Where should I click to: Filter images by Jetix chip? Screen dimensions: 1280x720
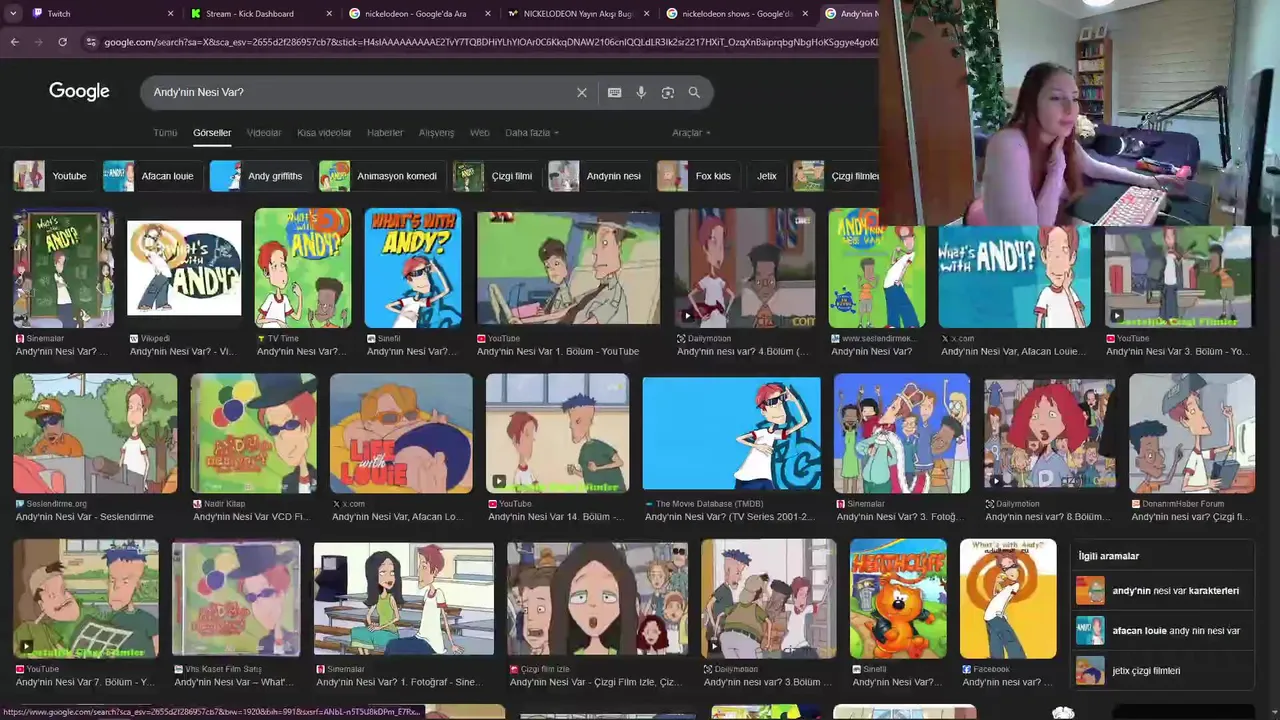click(767, 176)
